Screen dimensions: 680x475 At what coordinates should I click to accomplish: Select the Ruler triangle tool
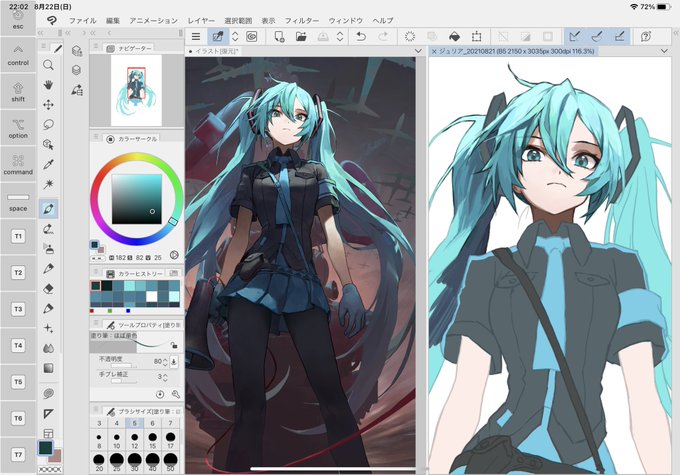click(x=48, y=414)
